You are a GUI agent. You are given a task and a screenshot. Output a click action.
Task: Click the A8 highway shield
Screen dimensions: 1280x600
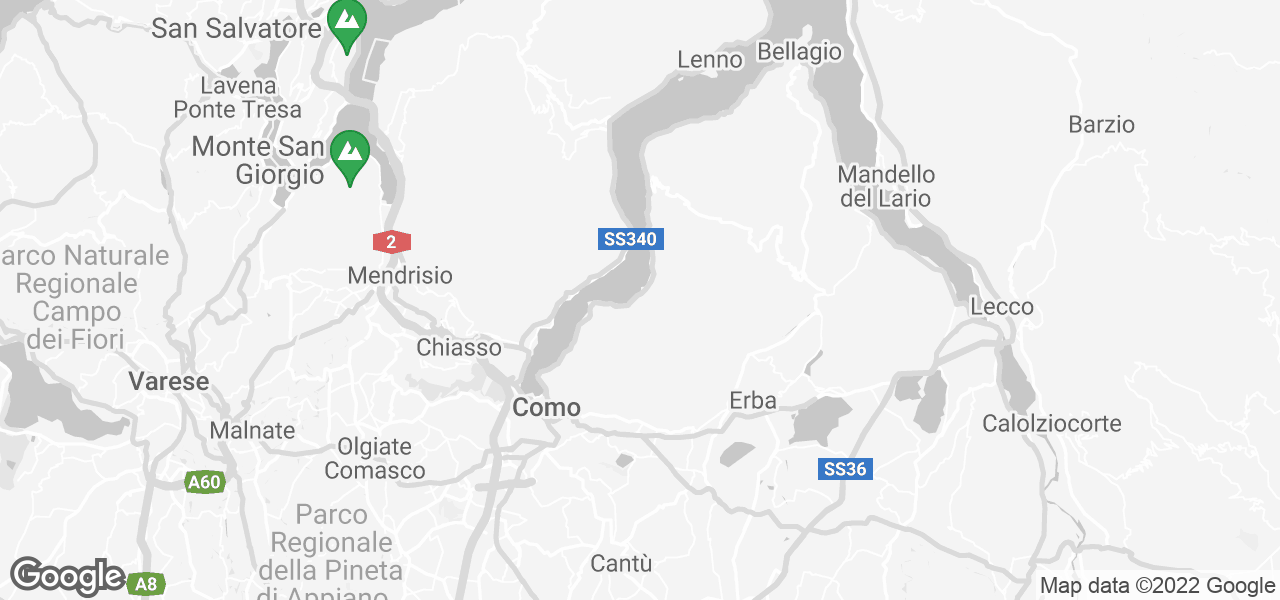coord(147,583)
